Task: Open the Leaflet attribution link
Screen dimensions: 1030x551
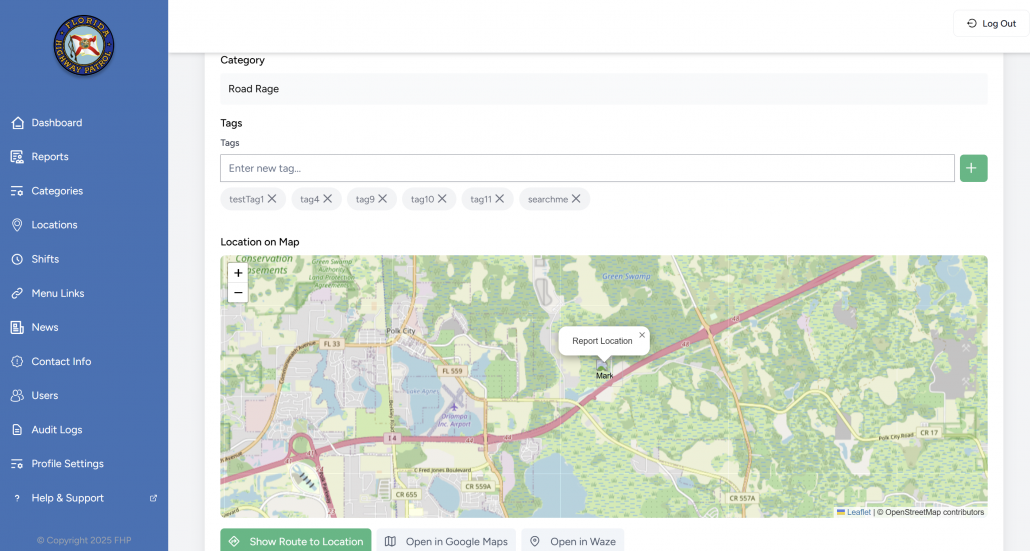Action: pos(858,512)
